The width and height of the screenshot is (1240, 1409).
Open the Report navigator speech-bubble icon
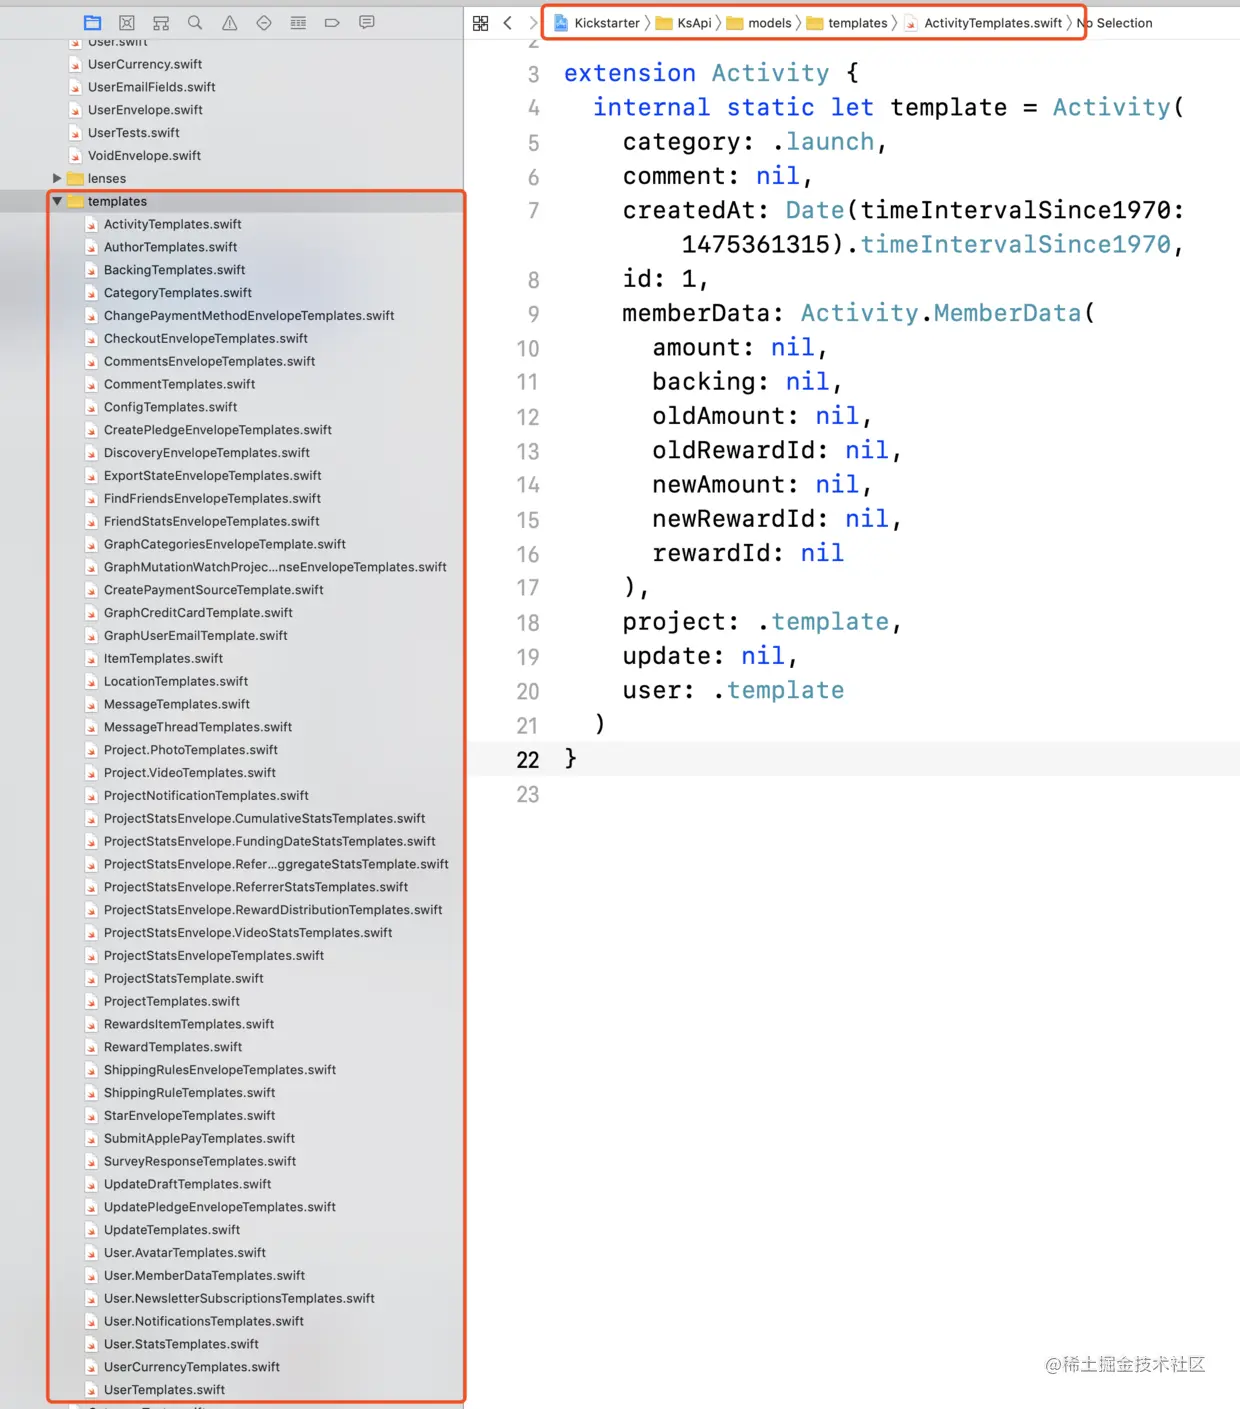click(x=367, y=22)
